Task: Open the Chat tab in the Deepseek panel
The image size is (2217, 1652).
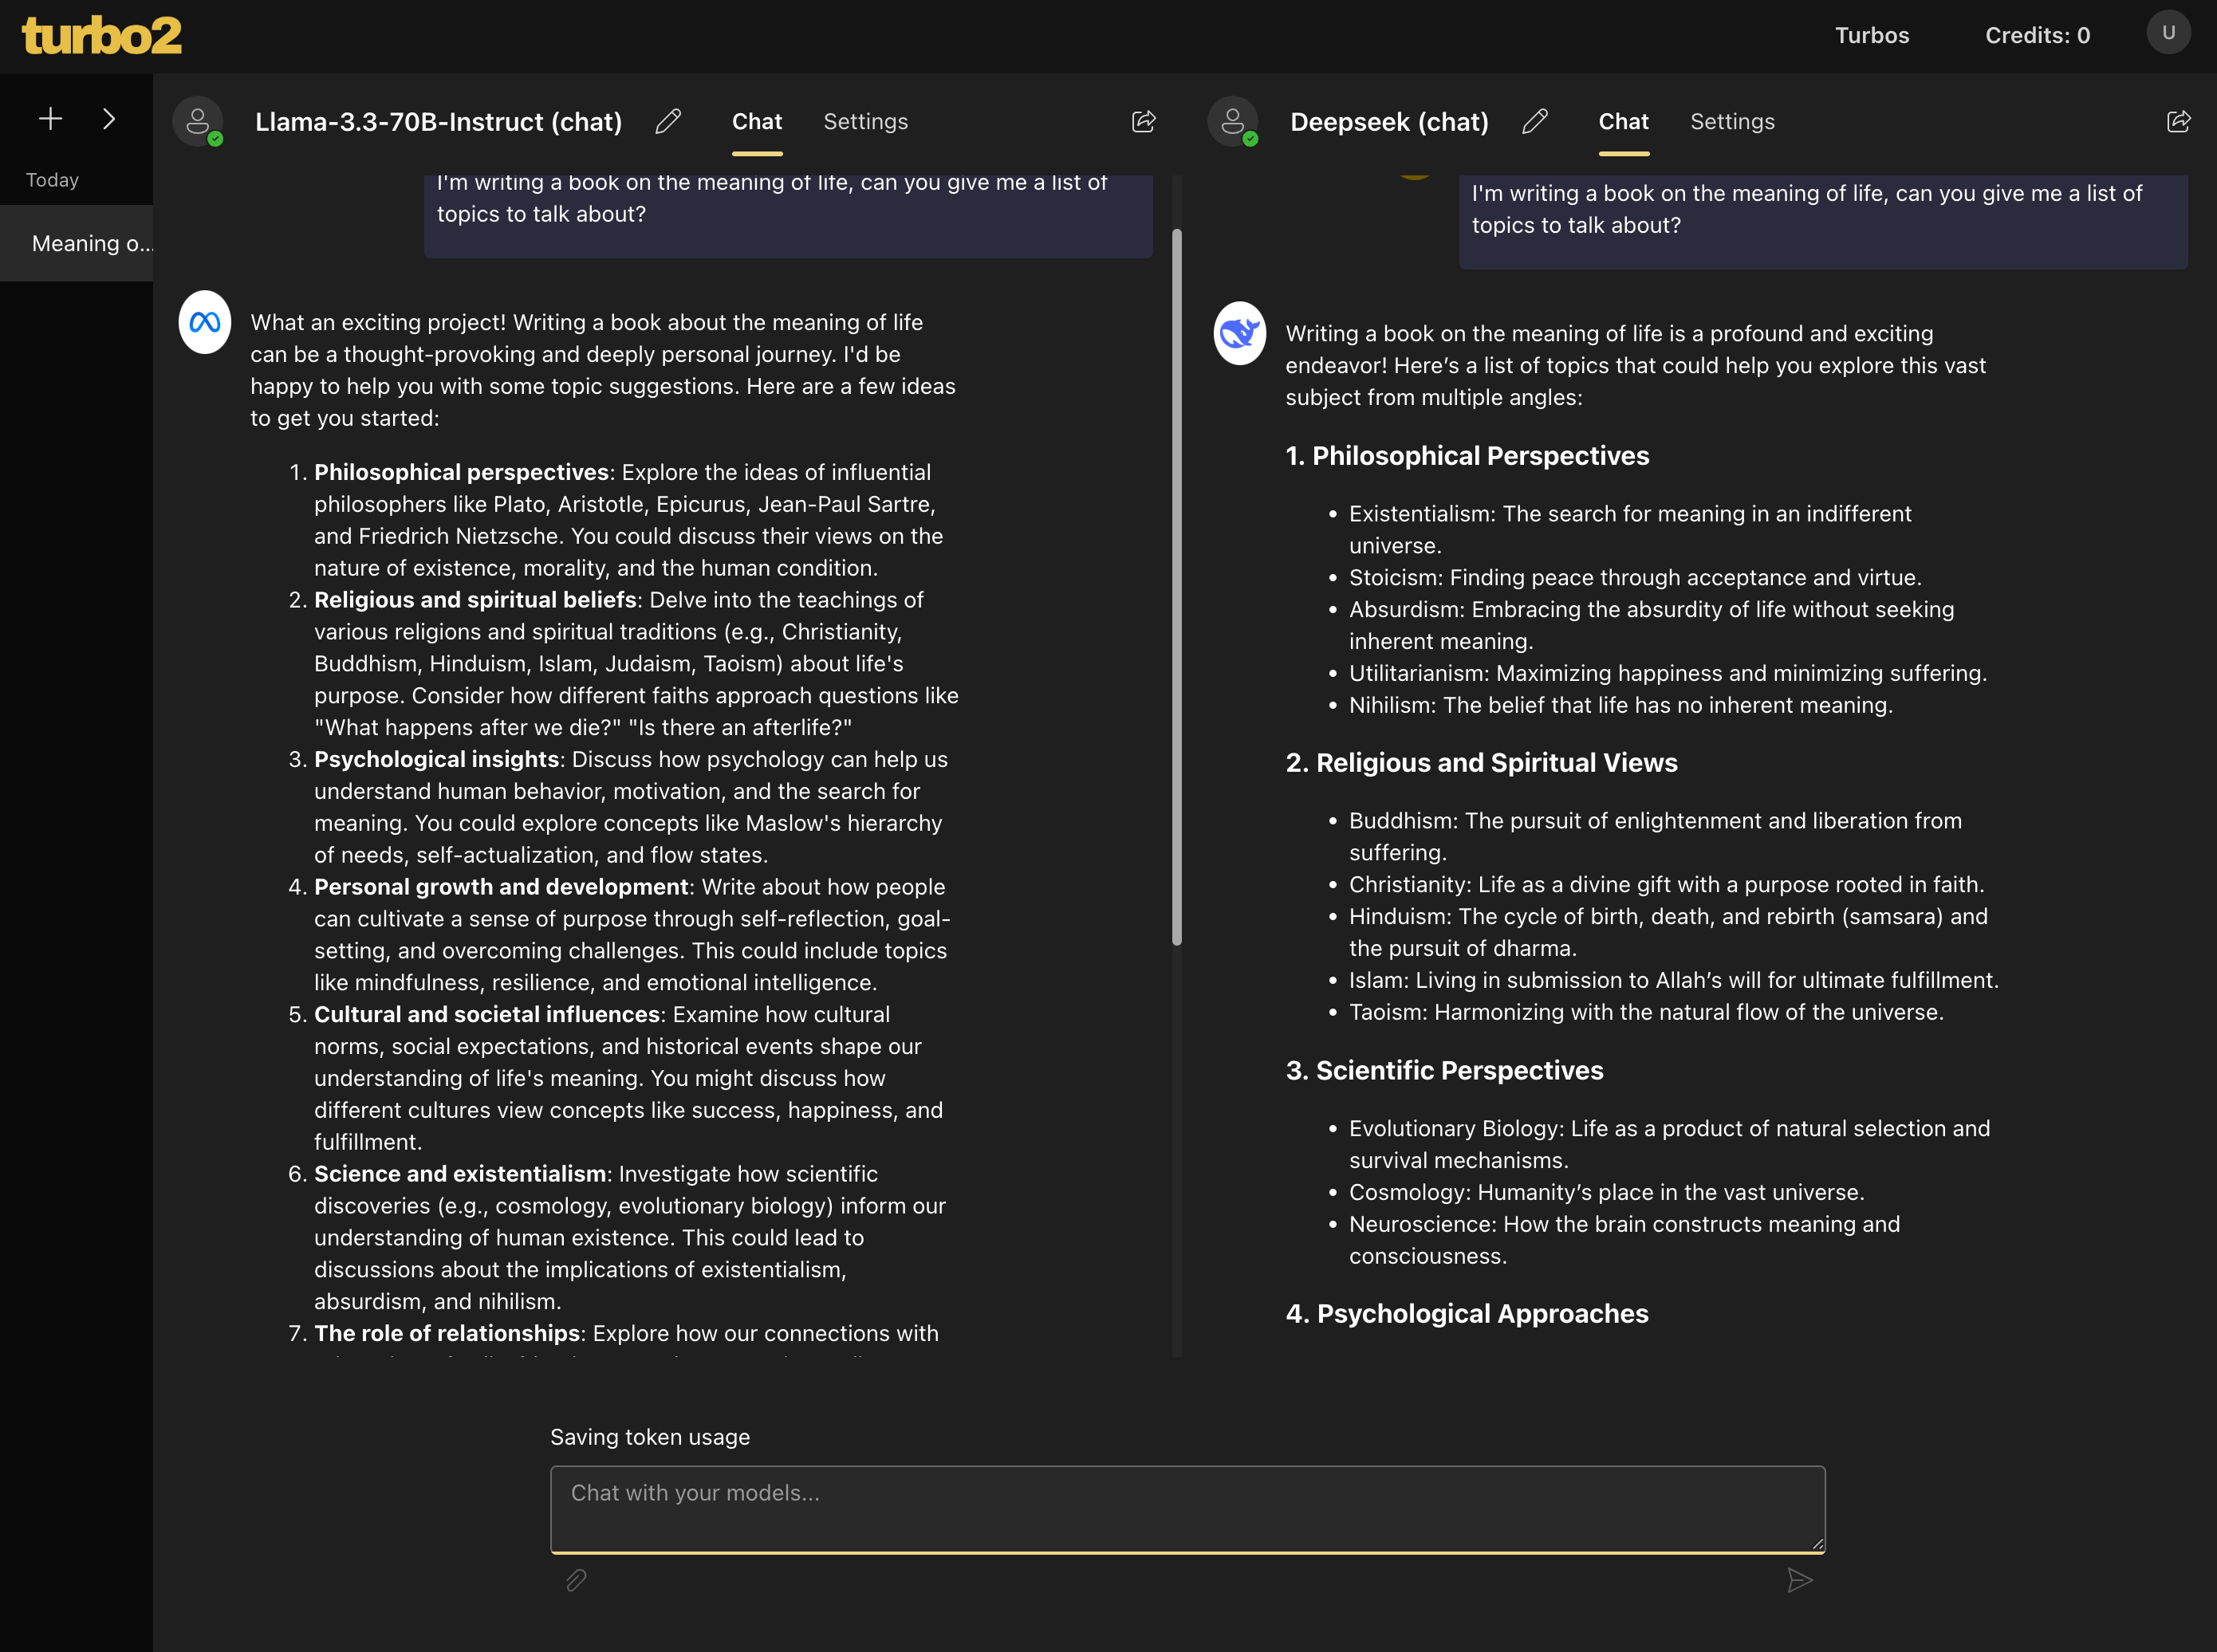Action: pyautogui.click(x=1622, y=121)
